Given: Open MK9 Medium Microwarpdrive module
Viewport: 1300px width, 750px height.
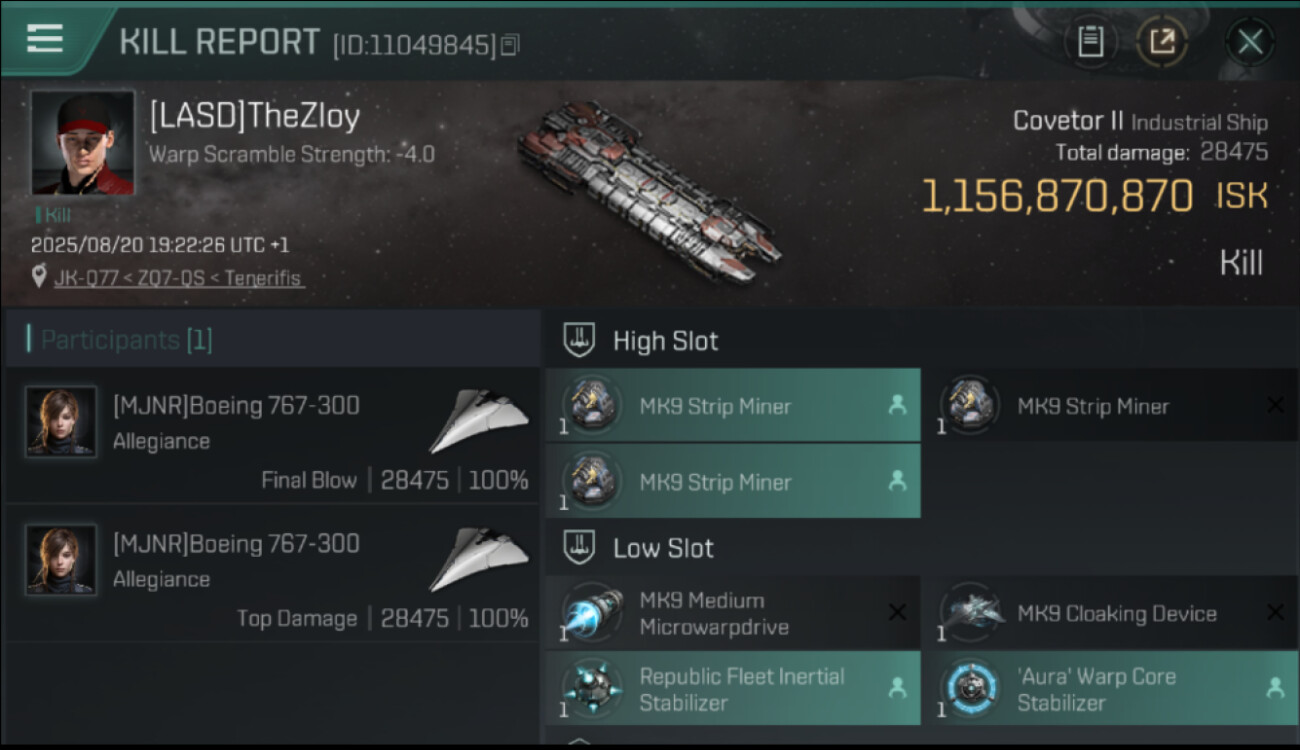Looking at the screenshot, I should pos(733,613).
